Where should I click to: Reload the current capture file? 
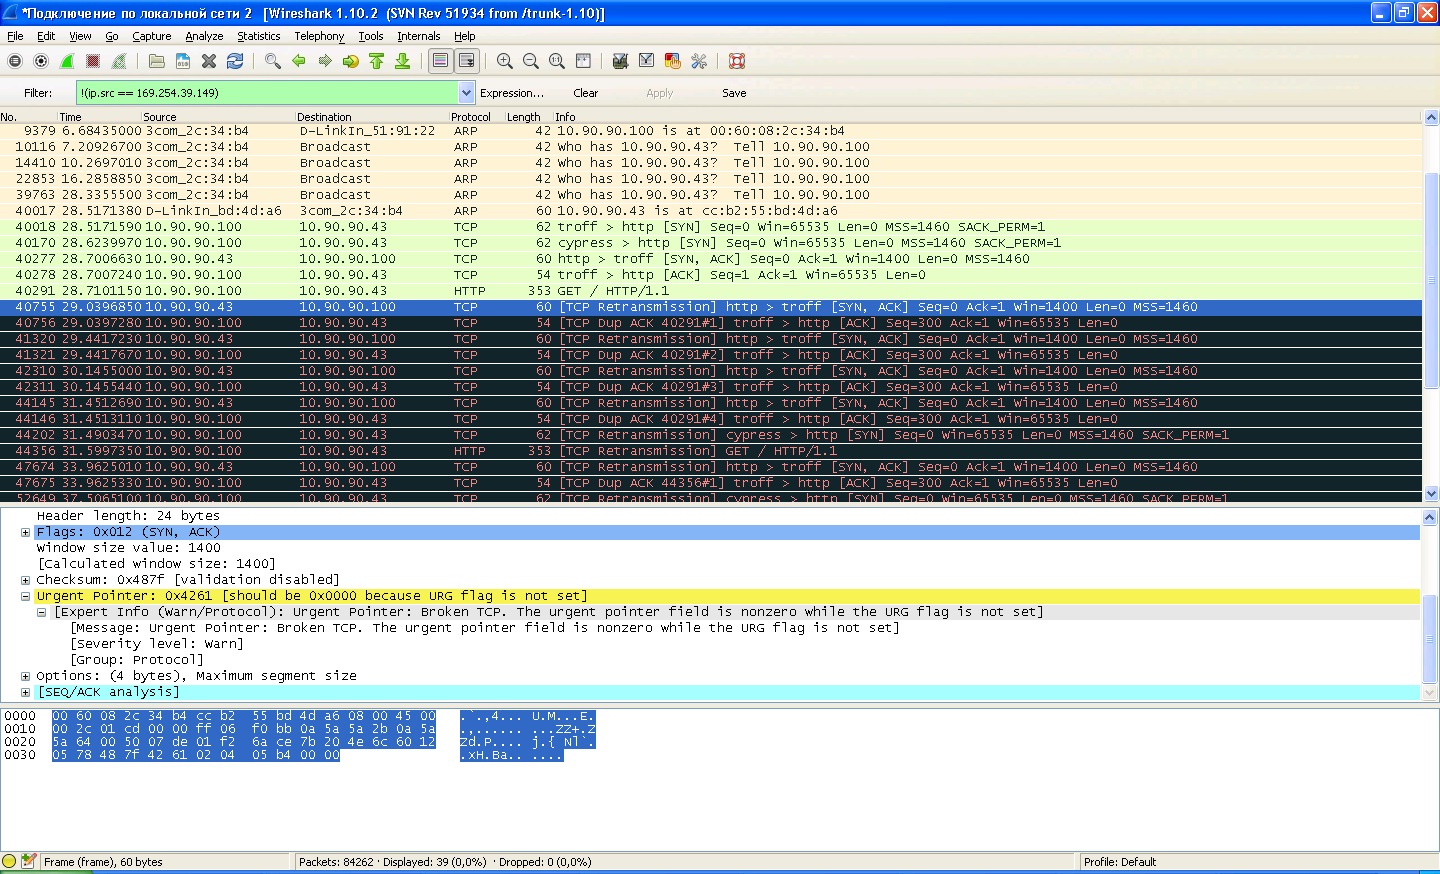pos(235,61)
